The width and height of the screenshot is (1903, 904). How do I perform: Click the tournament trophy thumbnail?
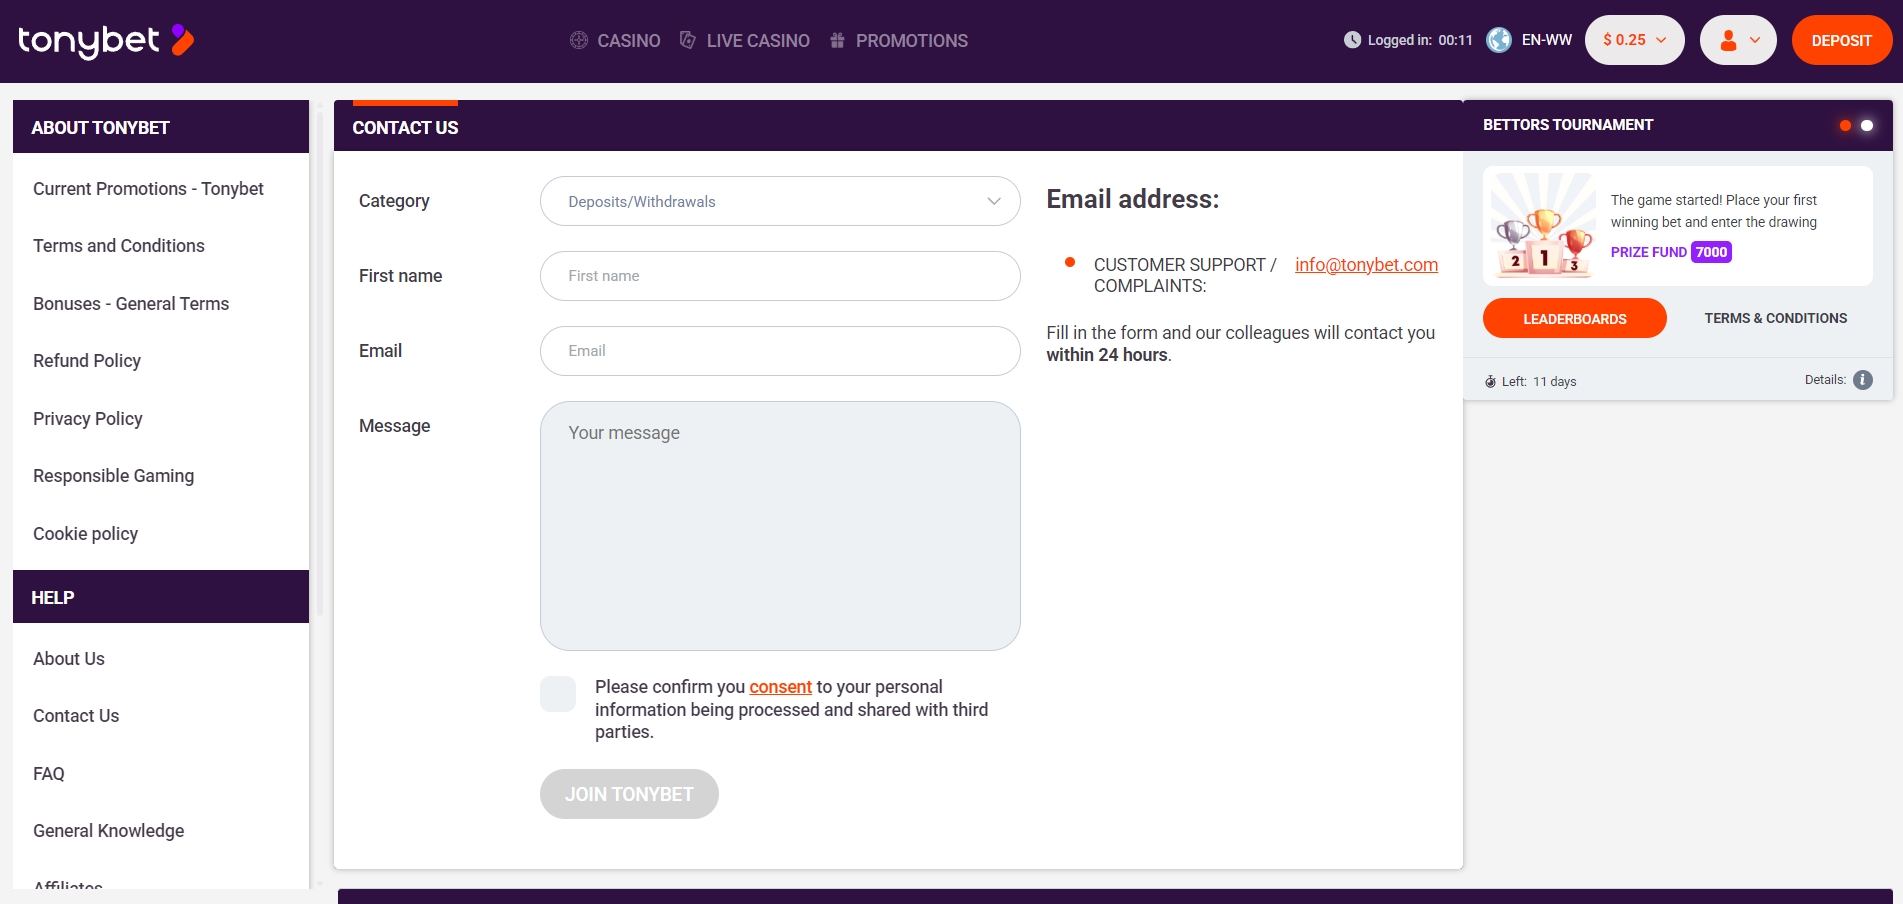[1544, 226]
